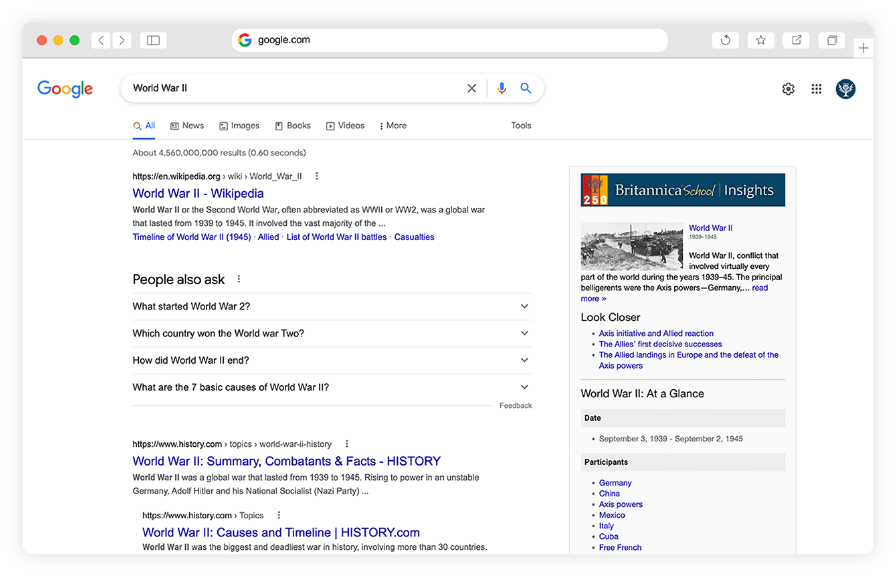Switch to the Books tab

pos(293,126)
